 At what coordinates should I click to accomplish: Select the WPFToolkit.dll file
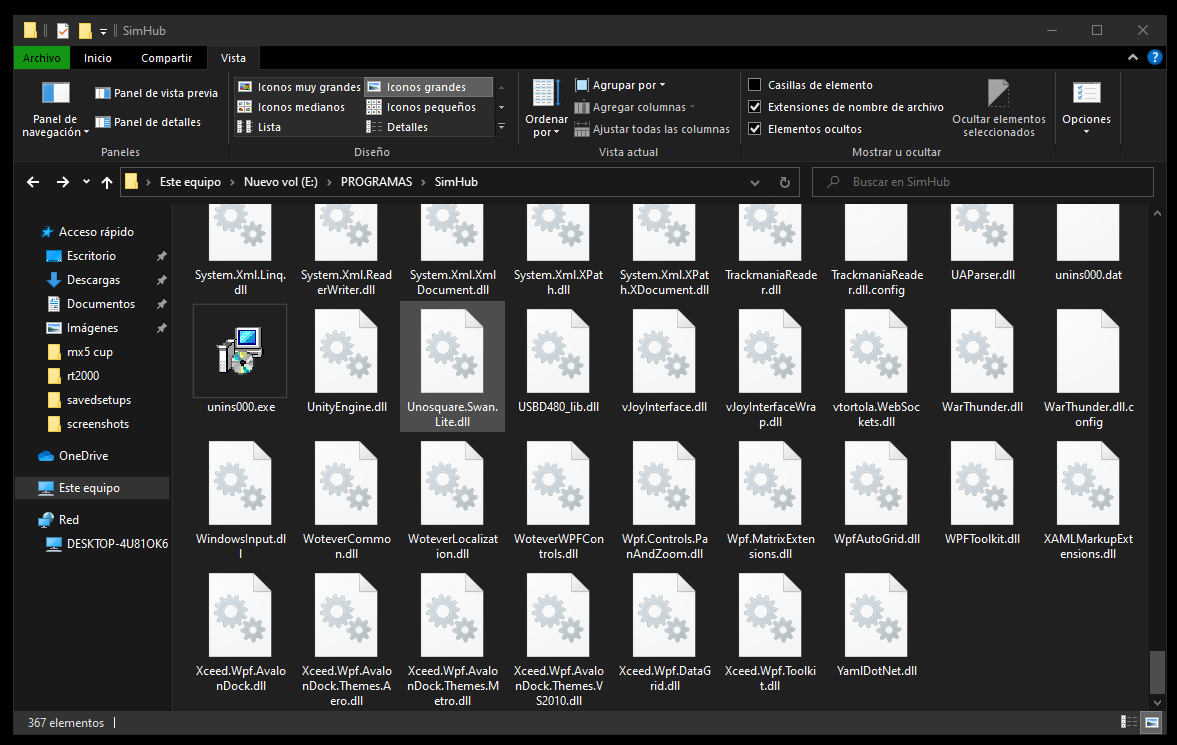[982, 492]
